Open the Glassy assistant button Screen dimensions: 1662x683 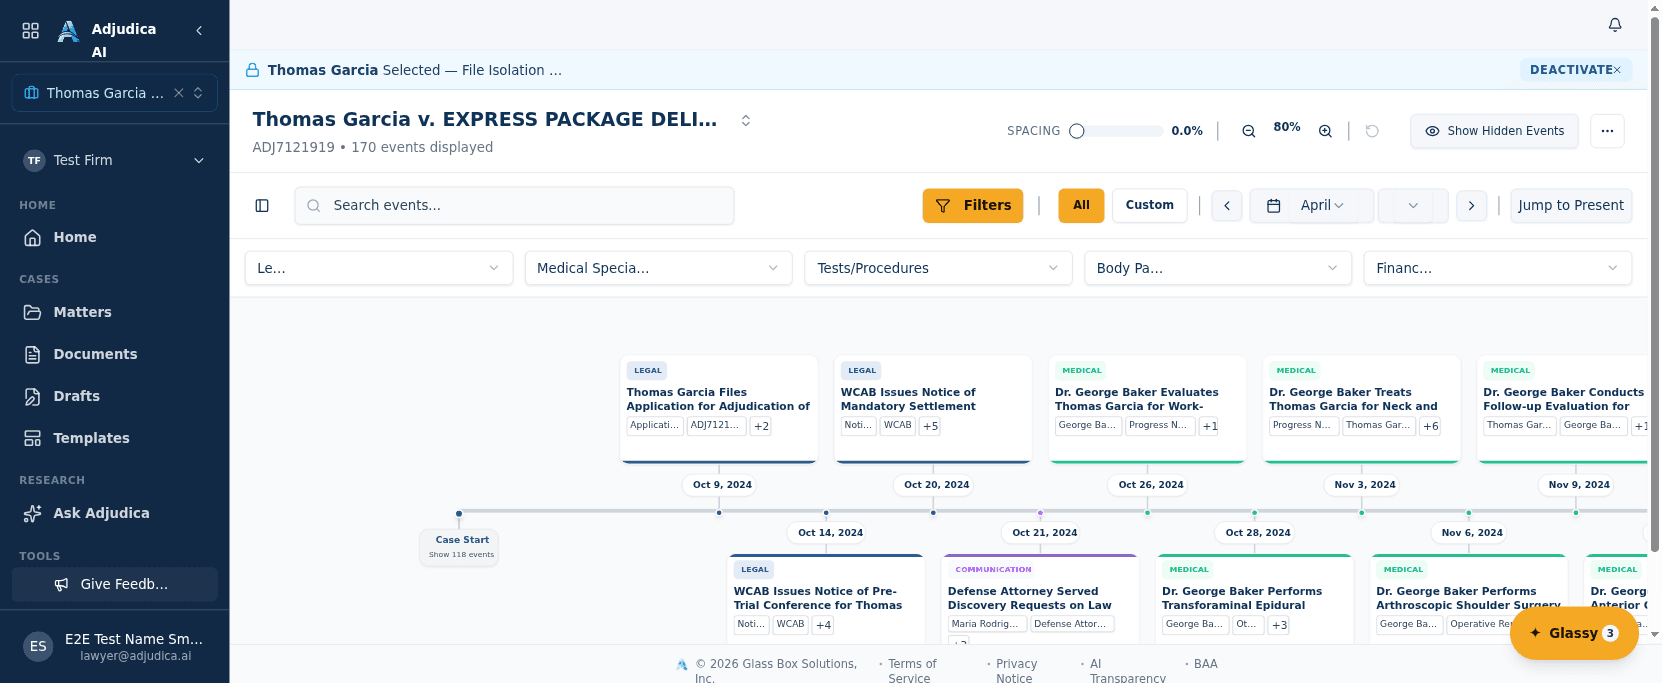click(x=1574, y=632)
